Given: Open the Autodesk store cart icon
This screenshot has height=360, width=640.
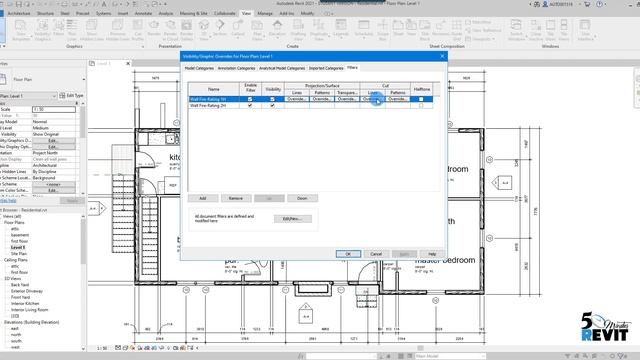Looking at the screenshot, I should coord(587,4).
